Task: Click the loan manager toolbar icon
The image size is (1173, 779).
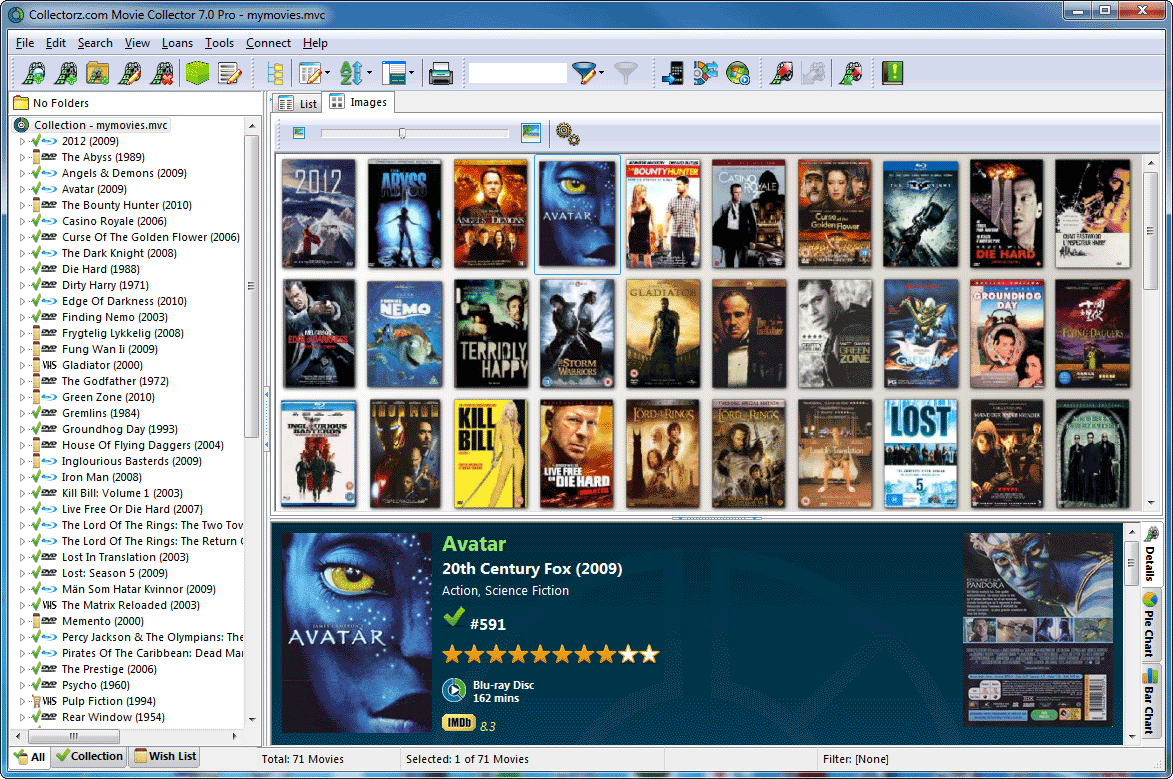Action: pyautogui.click(x=851, y=73)
